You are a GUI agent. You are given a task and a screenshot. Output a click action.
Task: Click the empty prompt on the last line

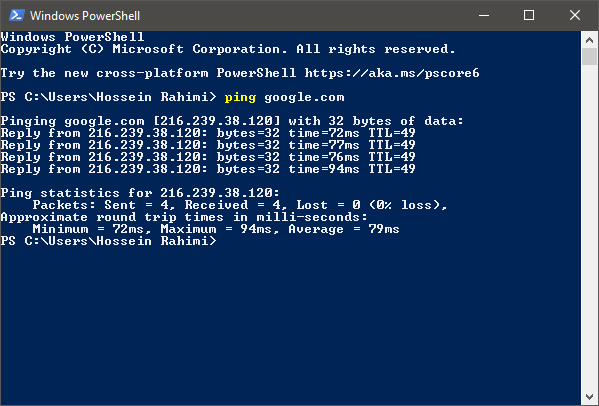tap(108, 241)
